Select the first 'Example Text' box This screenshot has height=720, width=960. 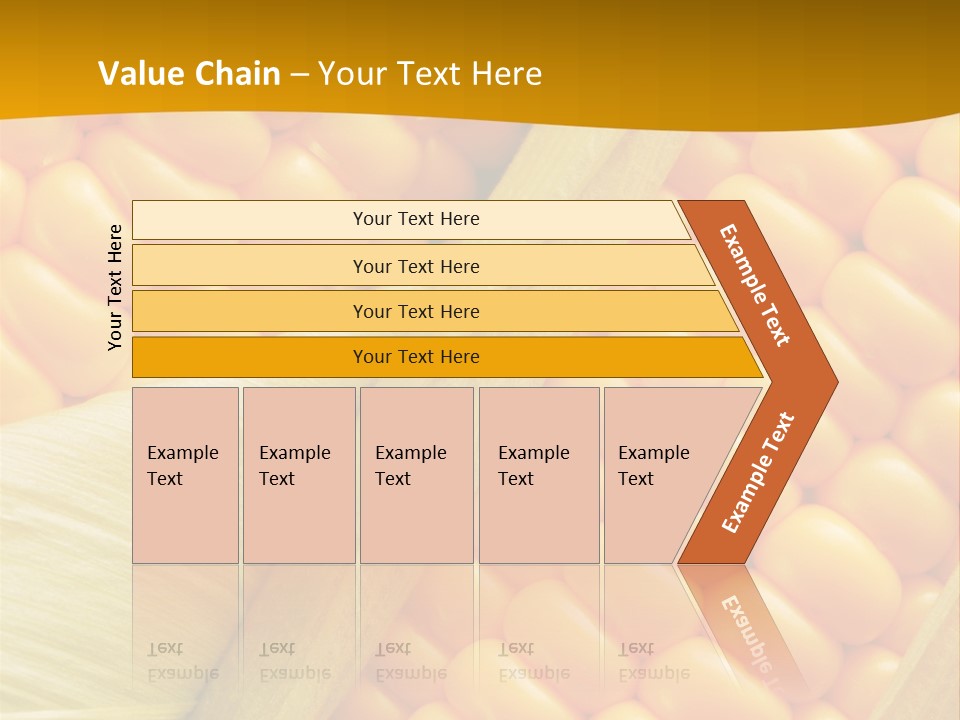pyautogui.click(x=185, y=475)
